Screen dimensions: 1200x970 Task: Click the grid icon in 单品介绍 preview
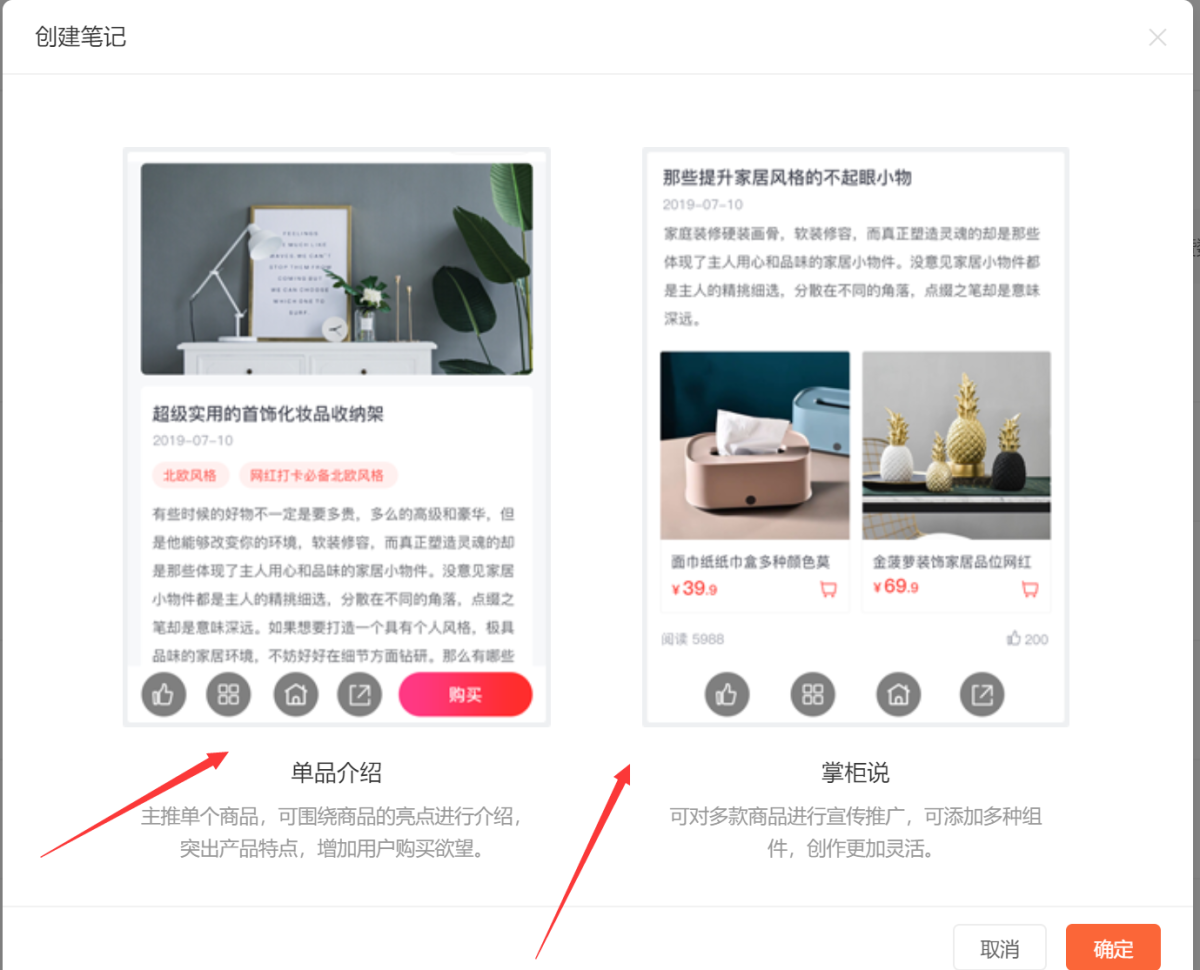(229, 695)
